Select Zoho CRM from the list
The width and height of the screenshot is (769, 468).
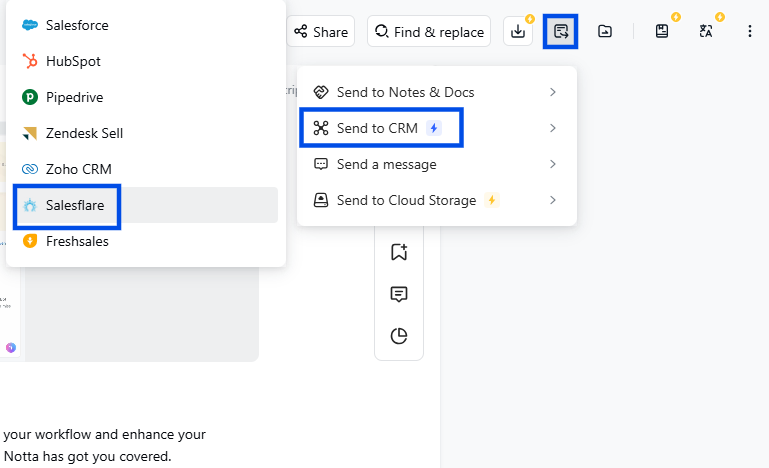tap(146, 169)
